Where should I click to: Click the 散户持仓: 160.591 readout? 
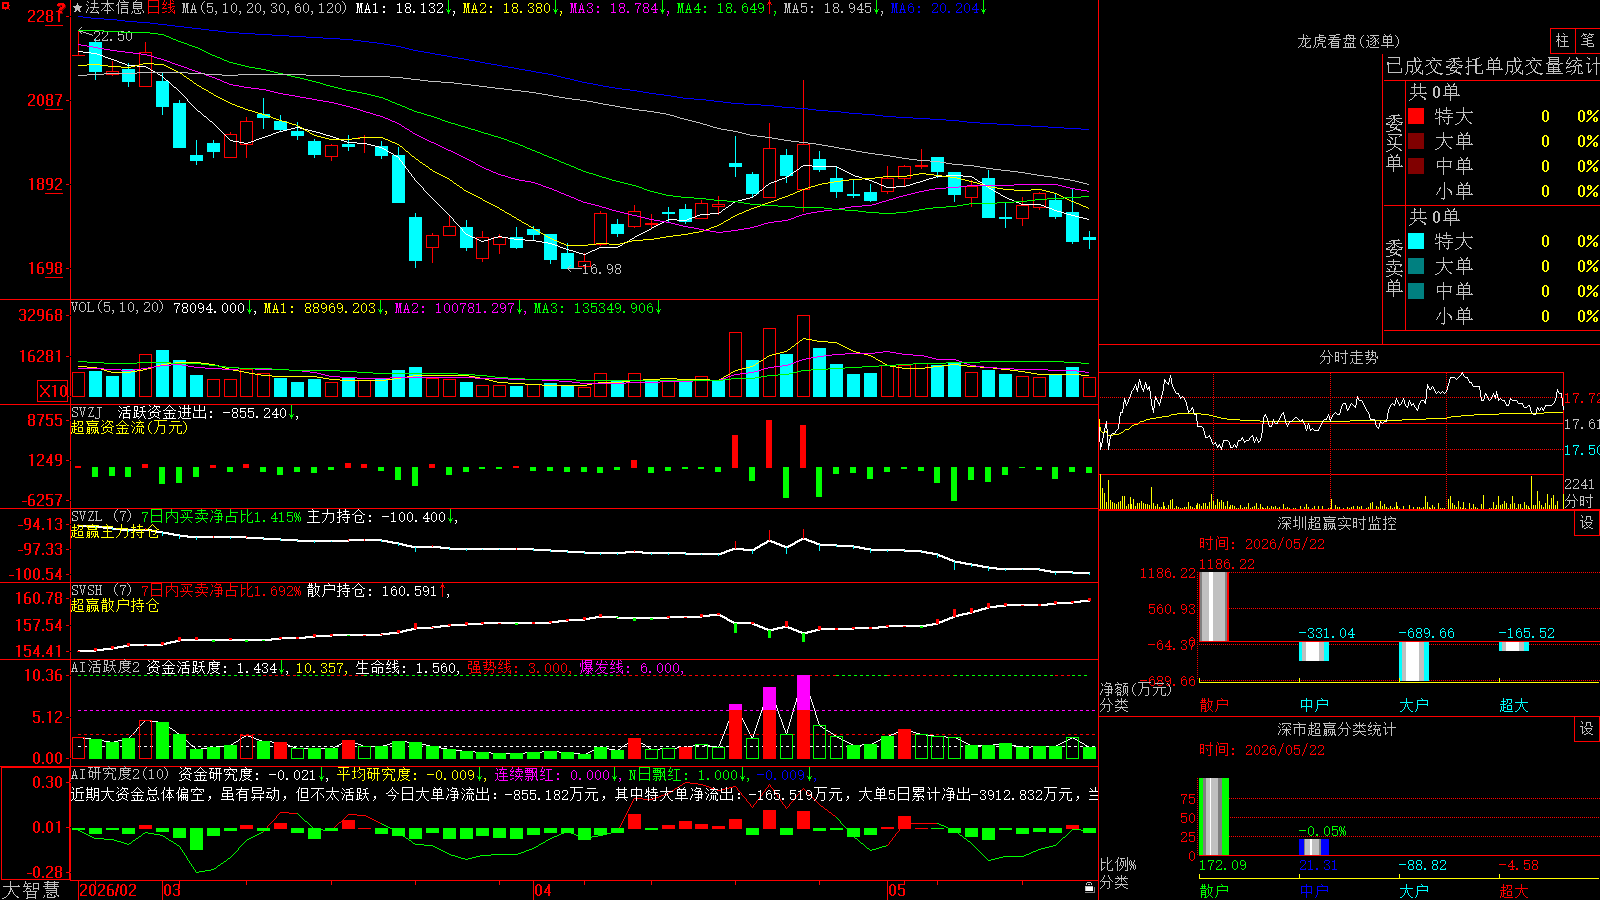pos(378,591)
